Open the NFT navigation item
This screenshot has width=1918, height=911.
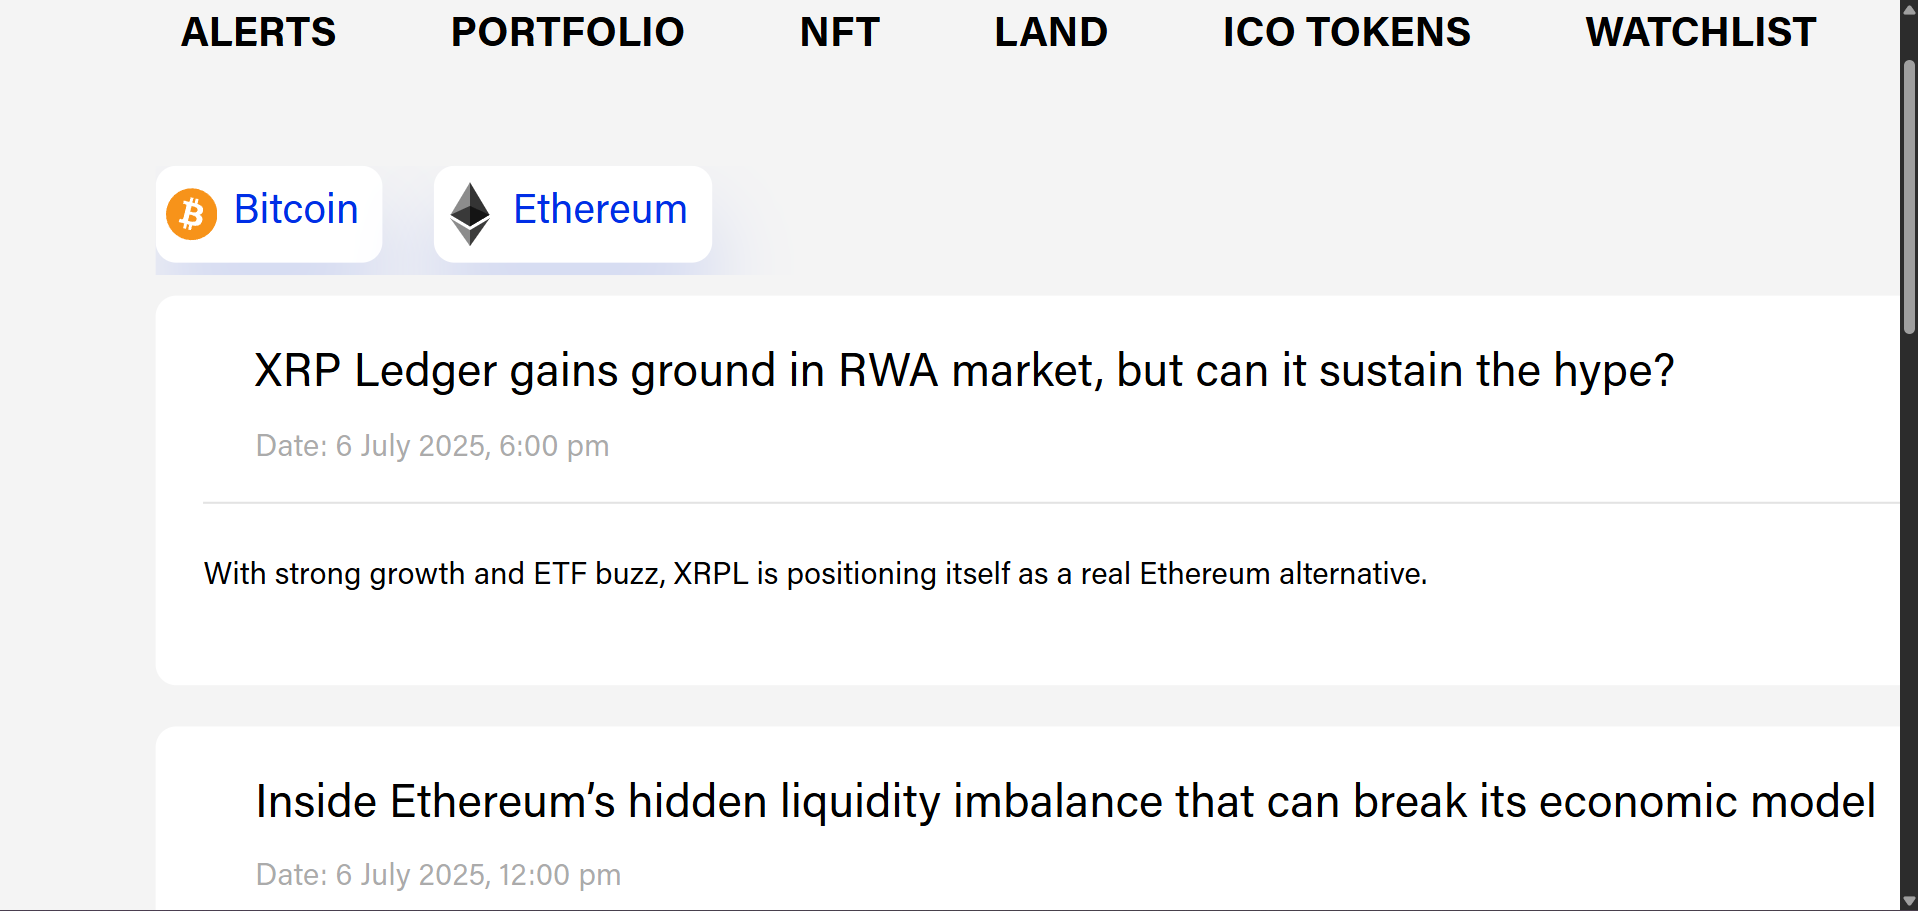[839, 32]
